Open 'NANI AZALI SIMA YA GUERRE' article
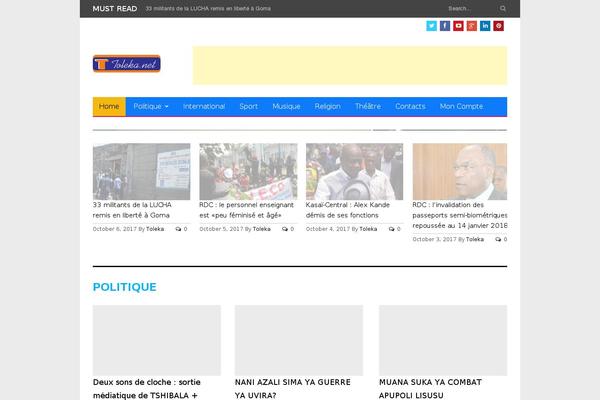This screenshot has width=600, height=400. (x=293, y=389)
